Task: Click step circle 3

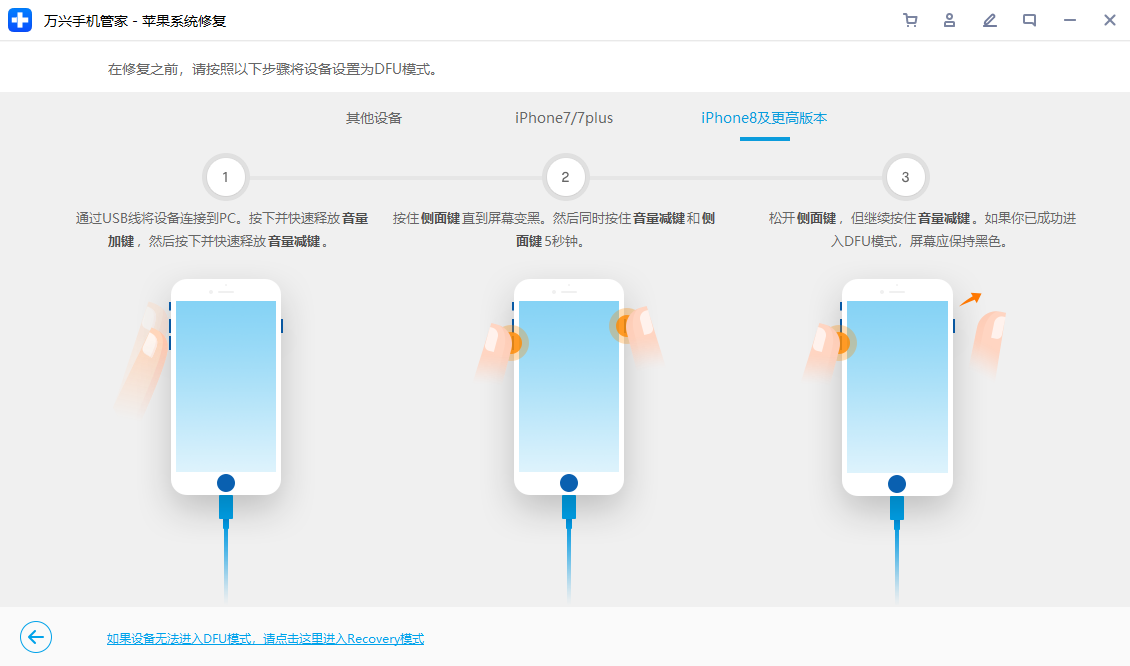Action: pos(906,176)
